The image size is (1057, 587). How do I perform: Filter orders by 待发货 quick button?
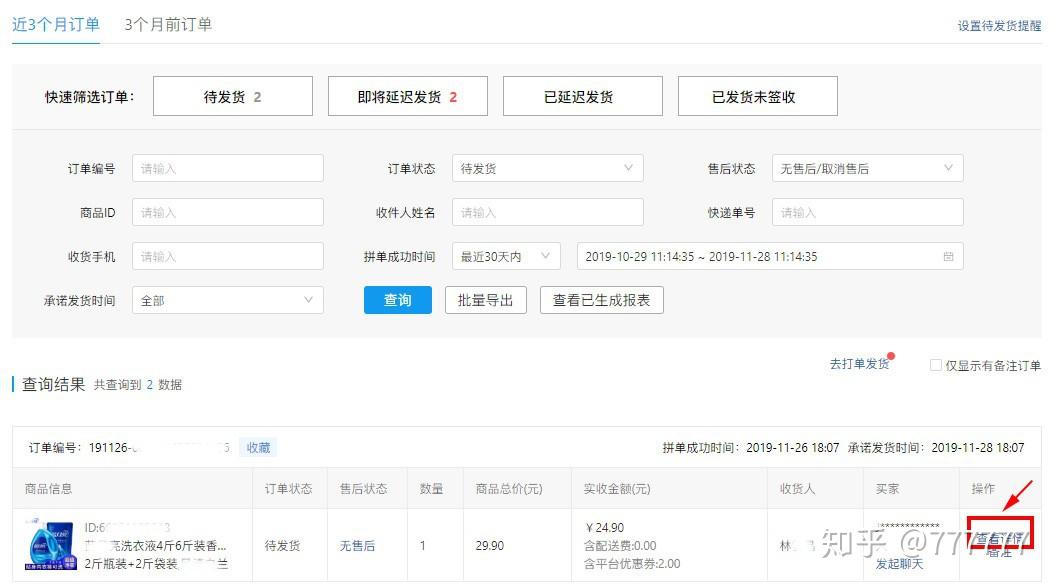233,96
